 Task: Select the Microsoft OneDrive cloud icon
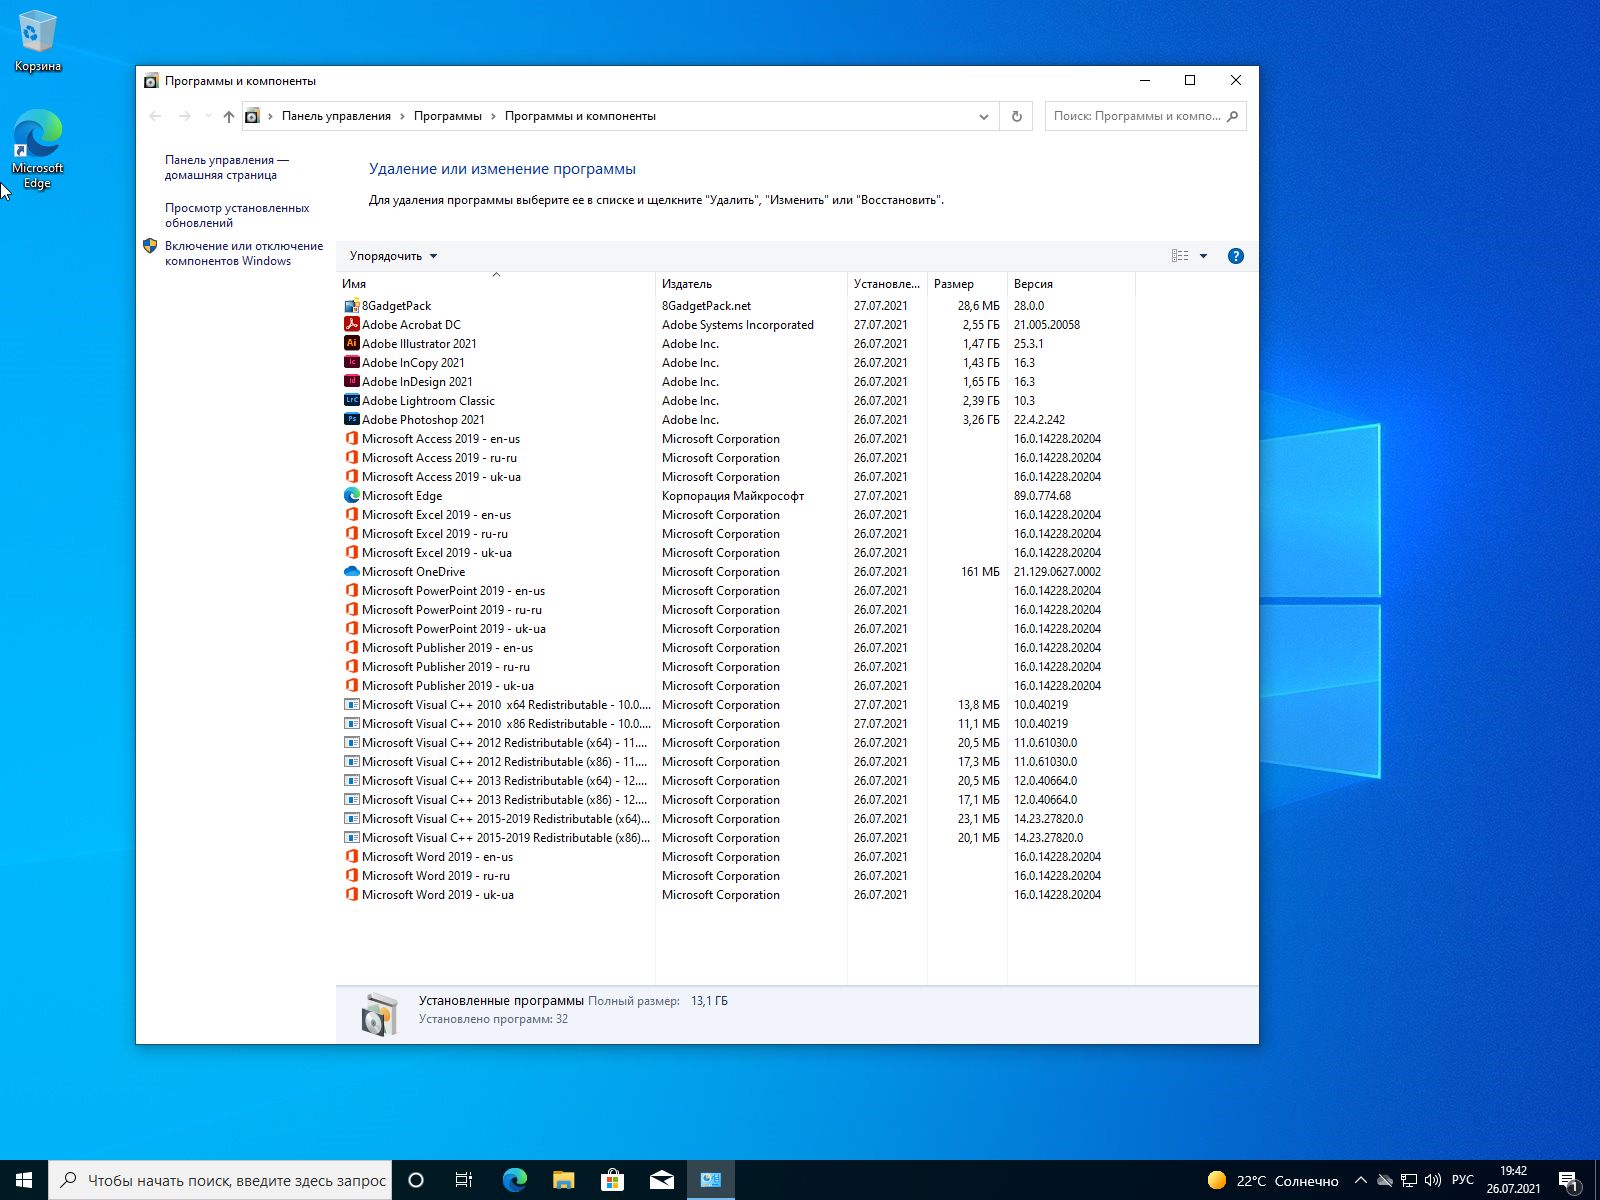tap(351, 572)
